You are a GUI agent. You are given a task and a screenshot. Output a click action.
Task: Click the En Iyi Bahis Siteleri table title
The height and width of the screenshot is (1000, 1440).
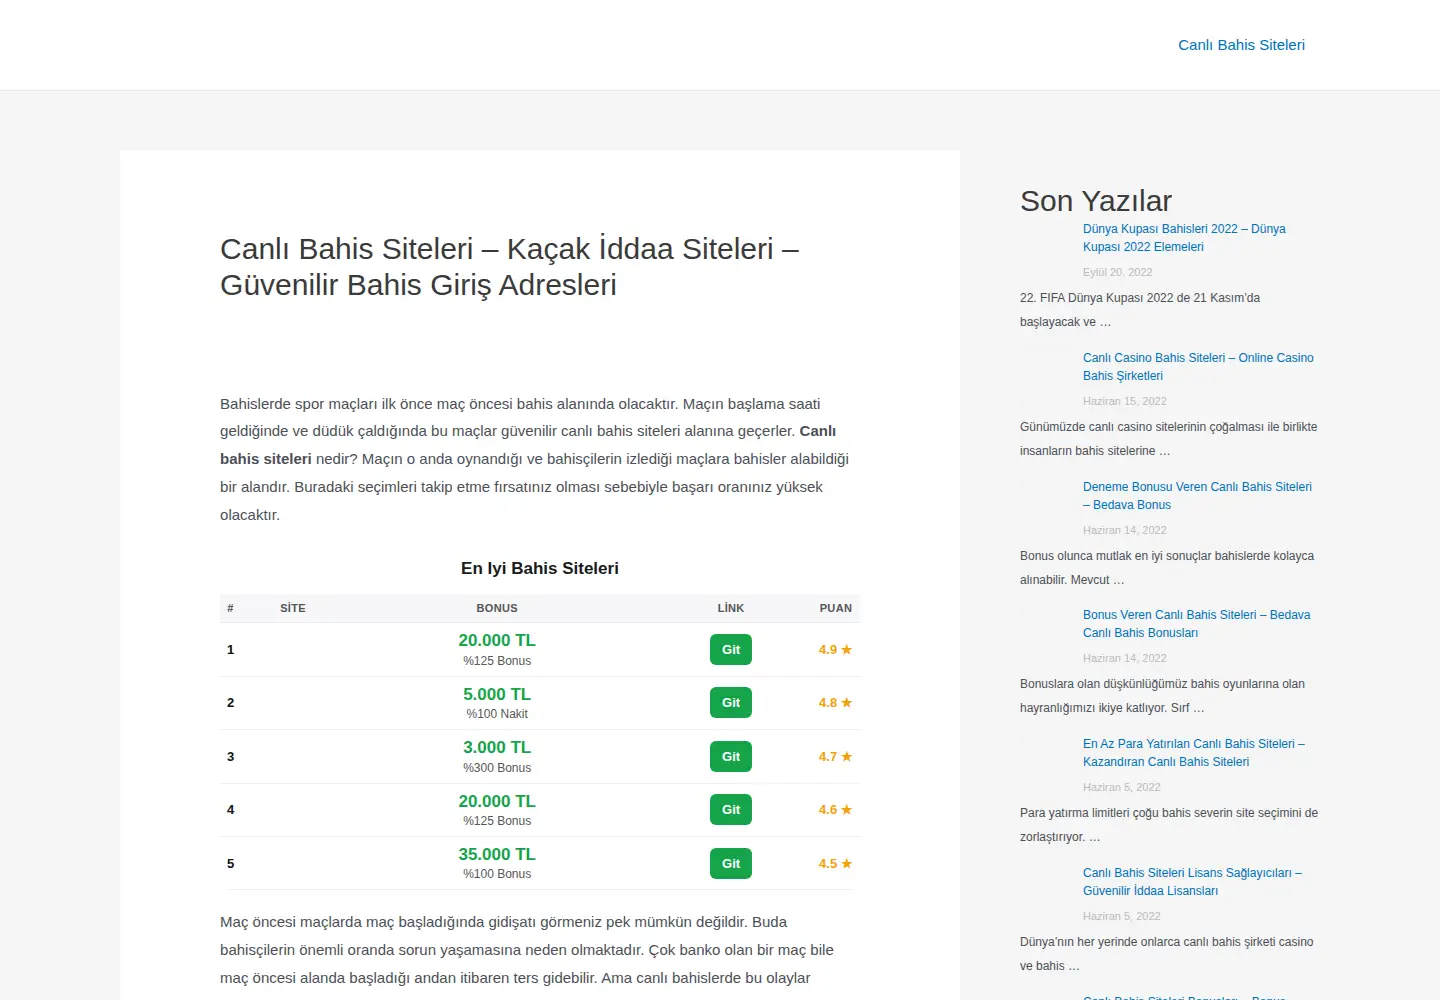(x=540, y=568)
